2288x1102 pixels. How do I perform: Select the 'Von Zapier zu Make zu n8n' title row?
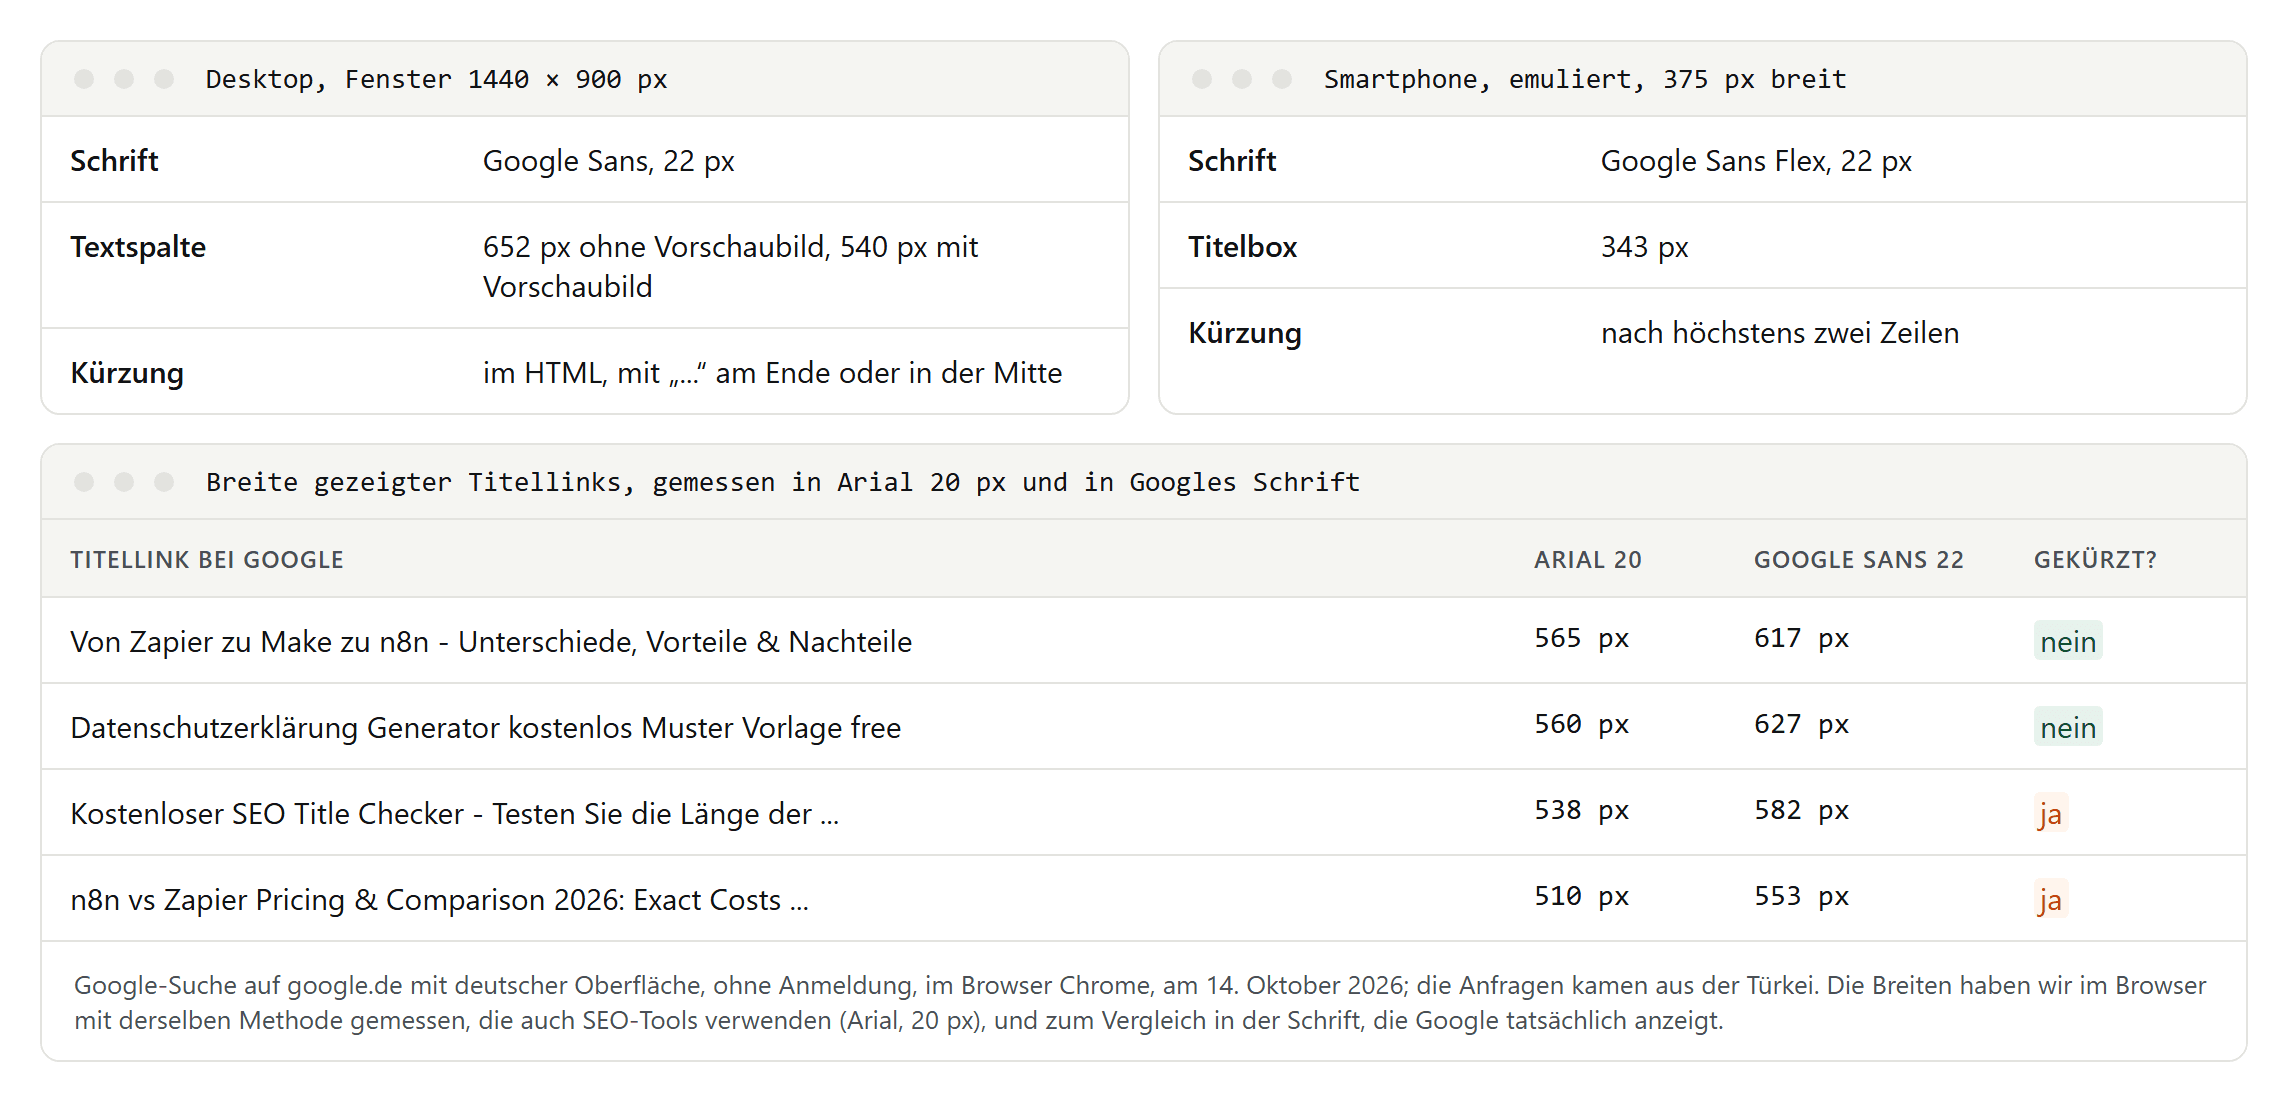click(x=1144, y=641)
